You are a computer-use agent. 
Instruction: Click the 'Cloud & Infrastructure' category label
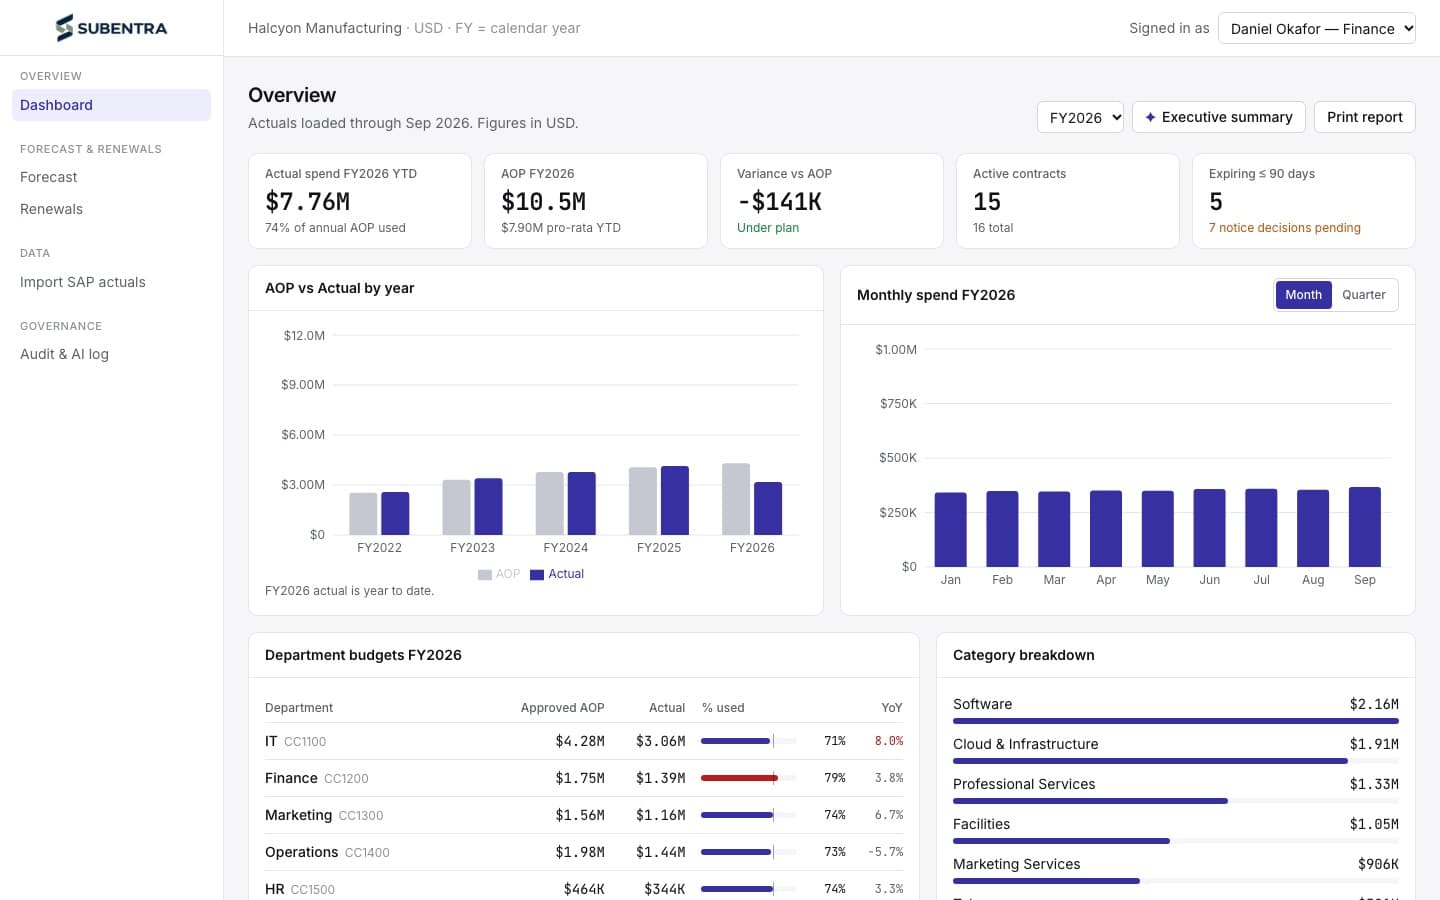(x=1025, y=744)
